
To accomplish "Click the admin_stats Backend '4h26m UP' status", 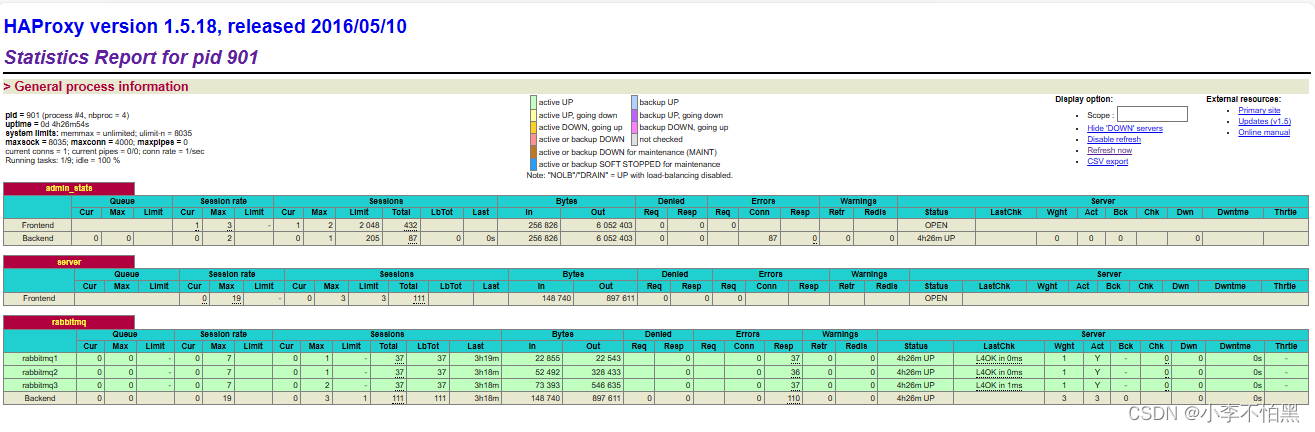I will tap(935, 238).
